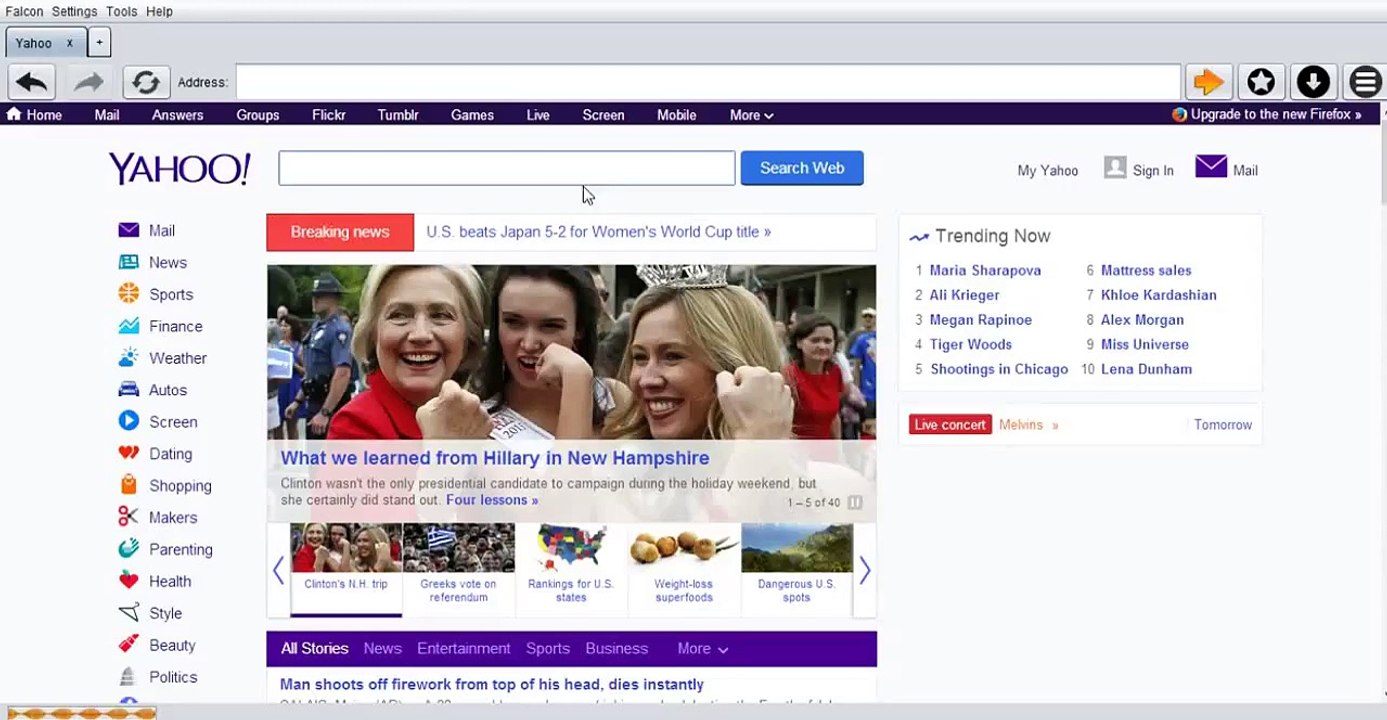
Task: Open a new tab with the plus button
Action: (x=99, y=42)
